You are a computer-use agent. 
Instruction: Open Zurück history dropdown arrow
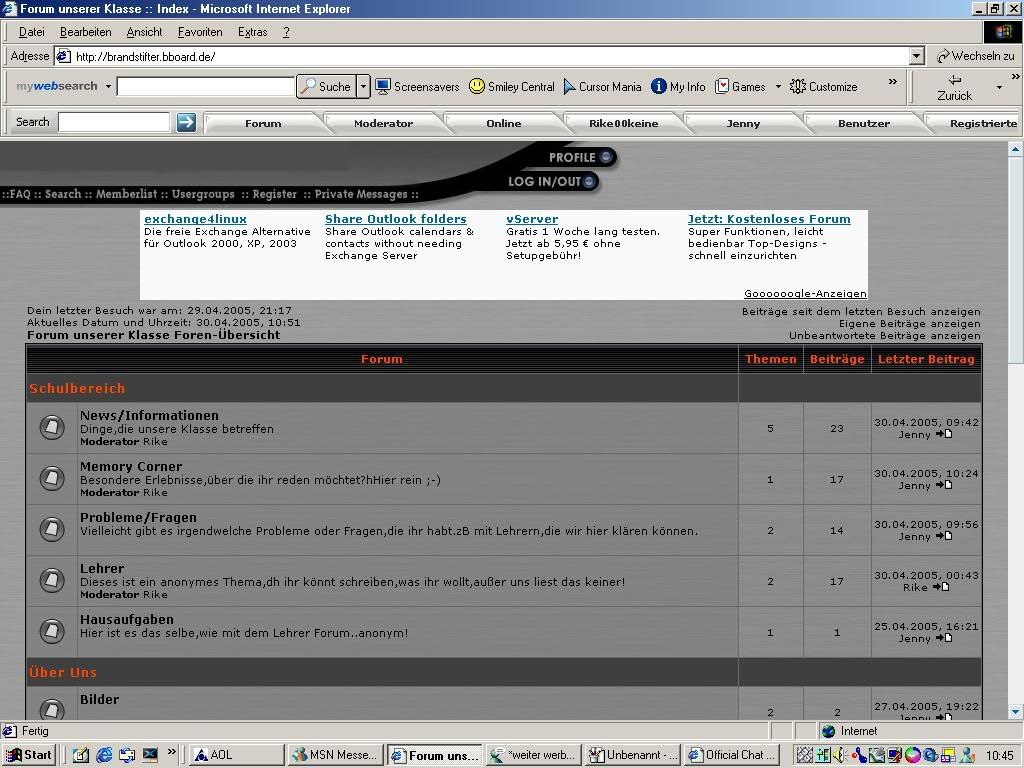(999, 87)
